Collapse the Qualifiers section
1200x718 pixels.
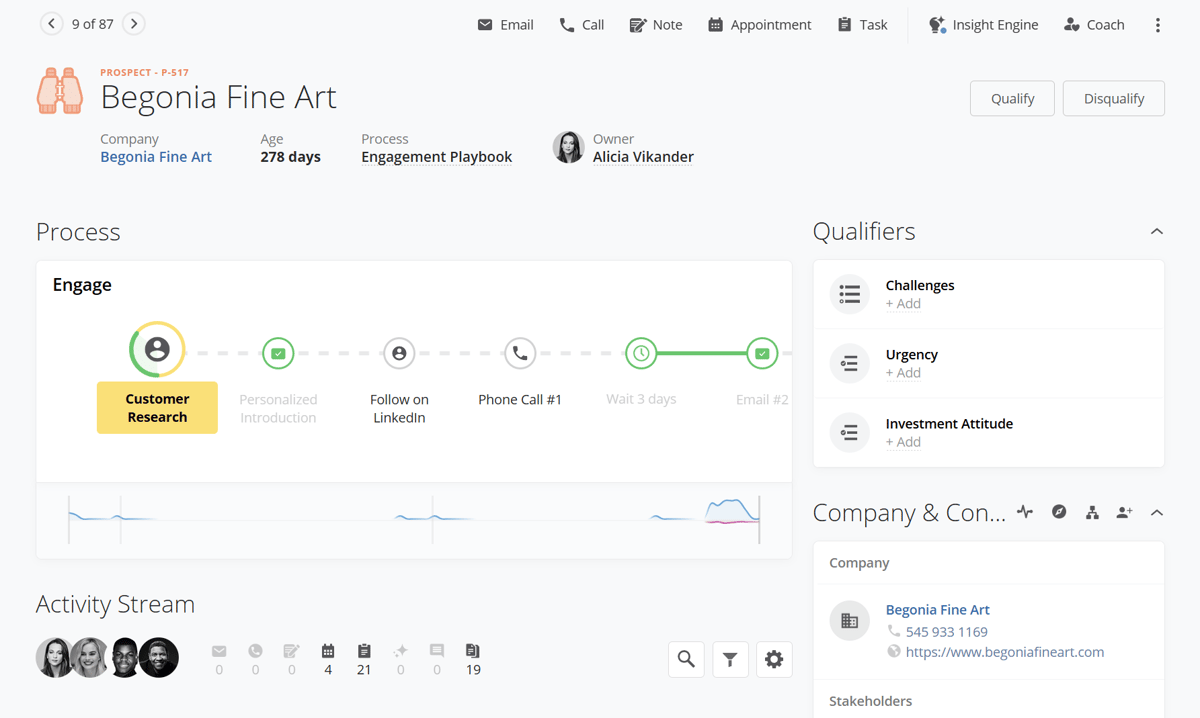pyautogui.click(x=1156, y=232)
